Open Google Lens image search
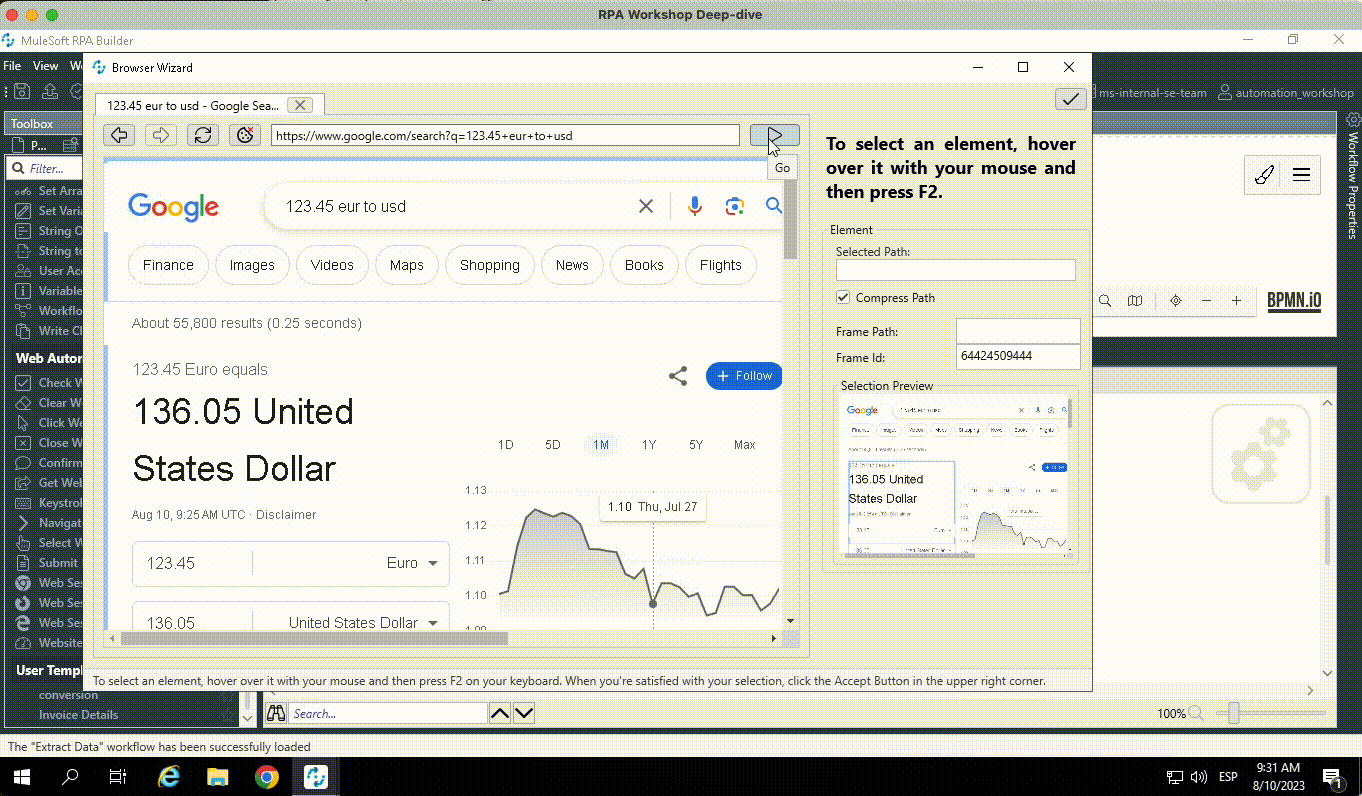This screenshot has height=796, width=1362. [x=735, y=206]
